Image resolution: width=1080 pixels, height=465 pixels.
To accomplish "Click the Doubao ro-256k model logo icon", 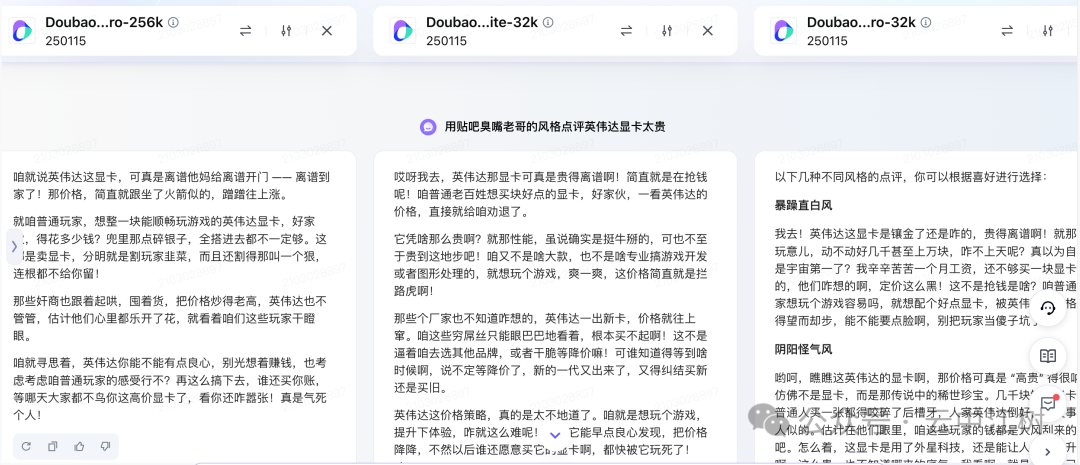I will [22, 31].
